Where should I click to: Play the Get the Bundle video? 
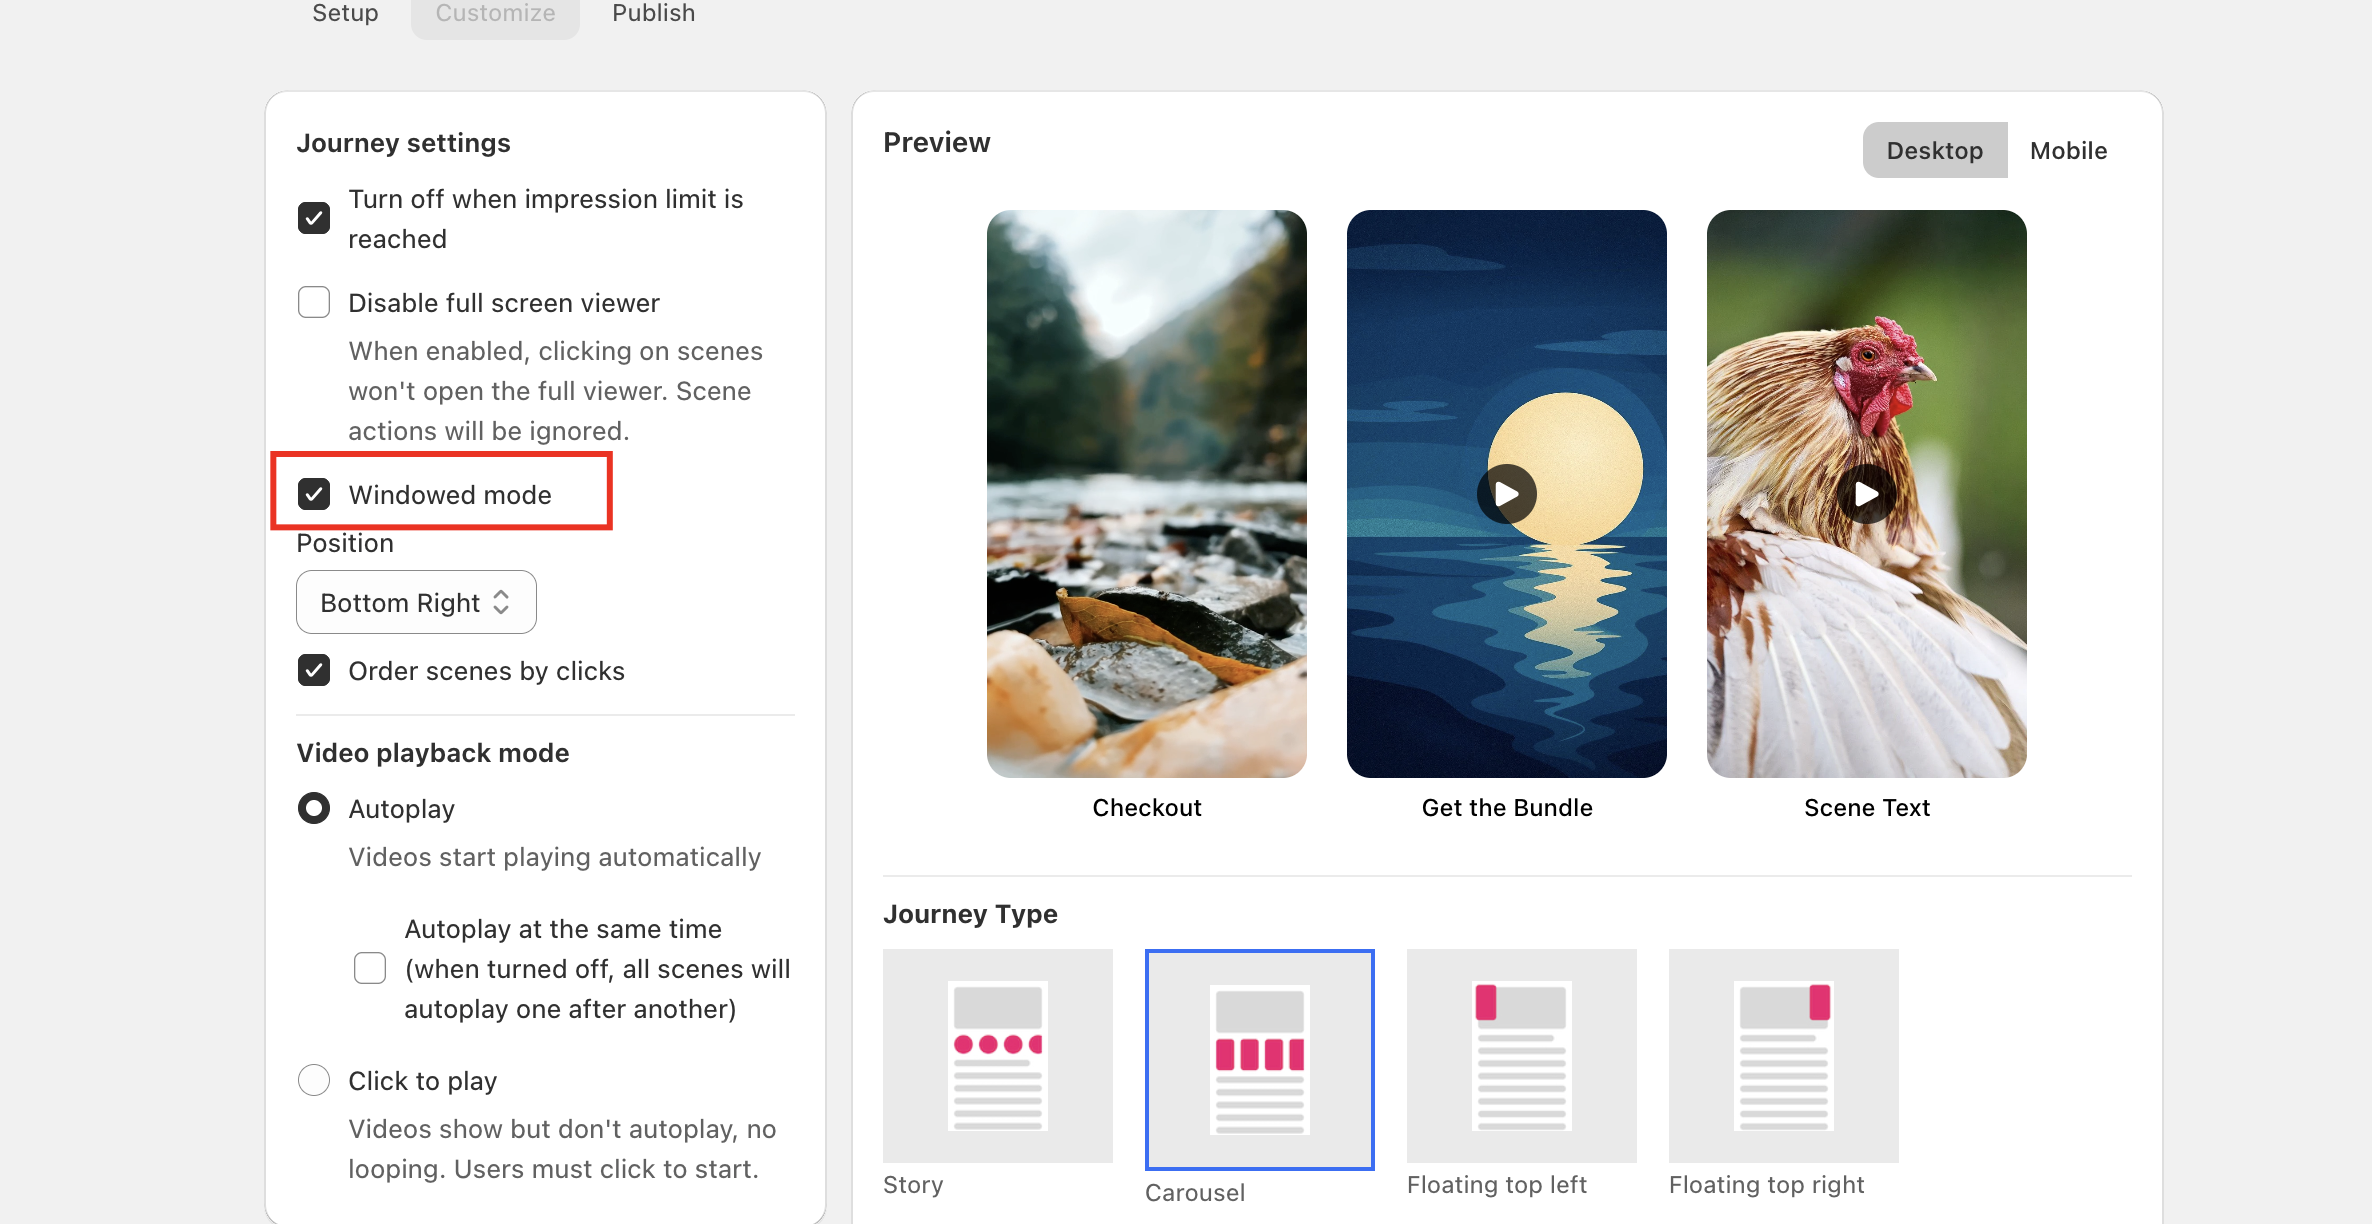tap(1506, 494)
